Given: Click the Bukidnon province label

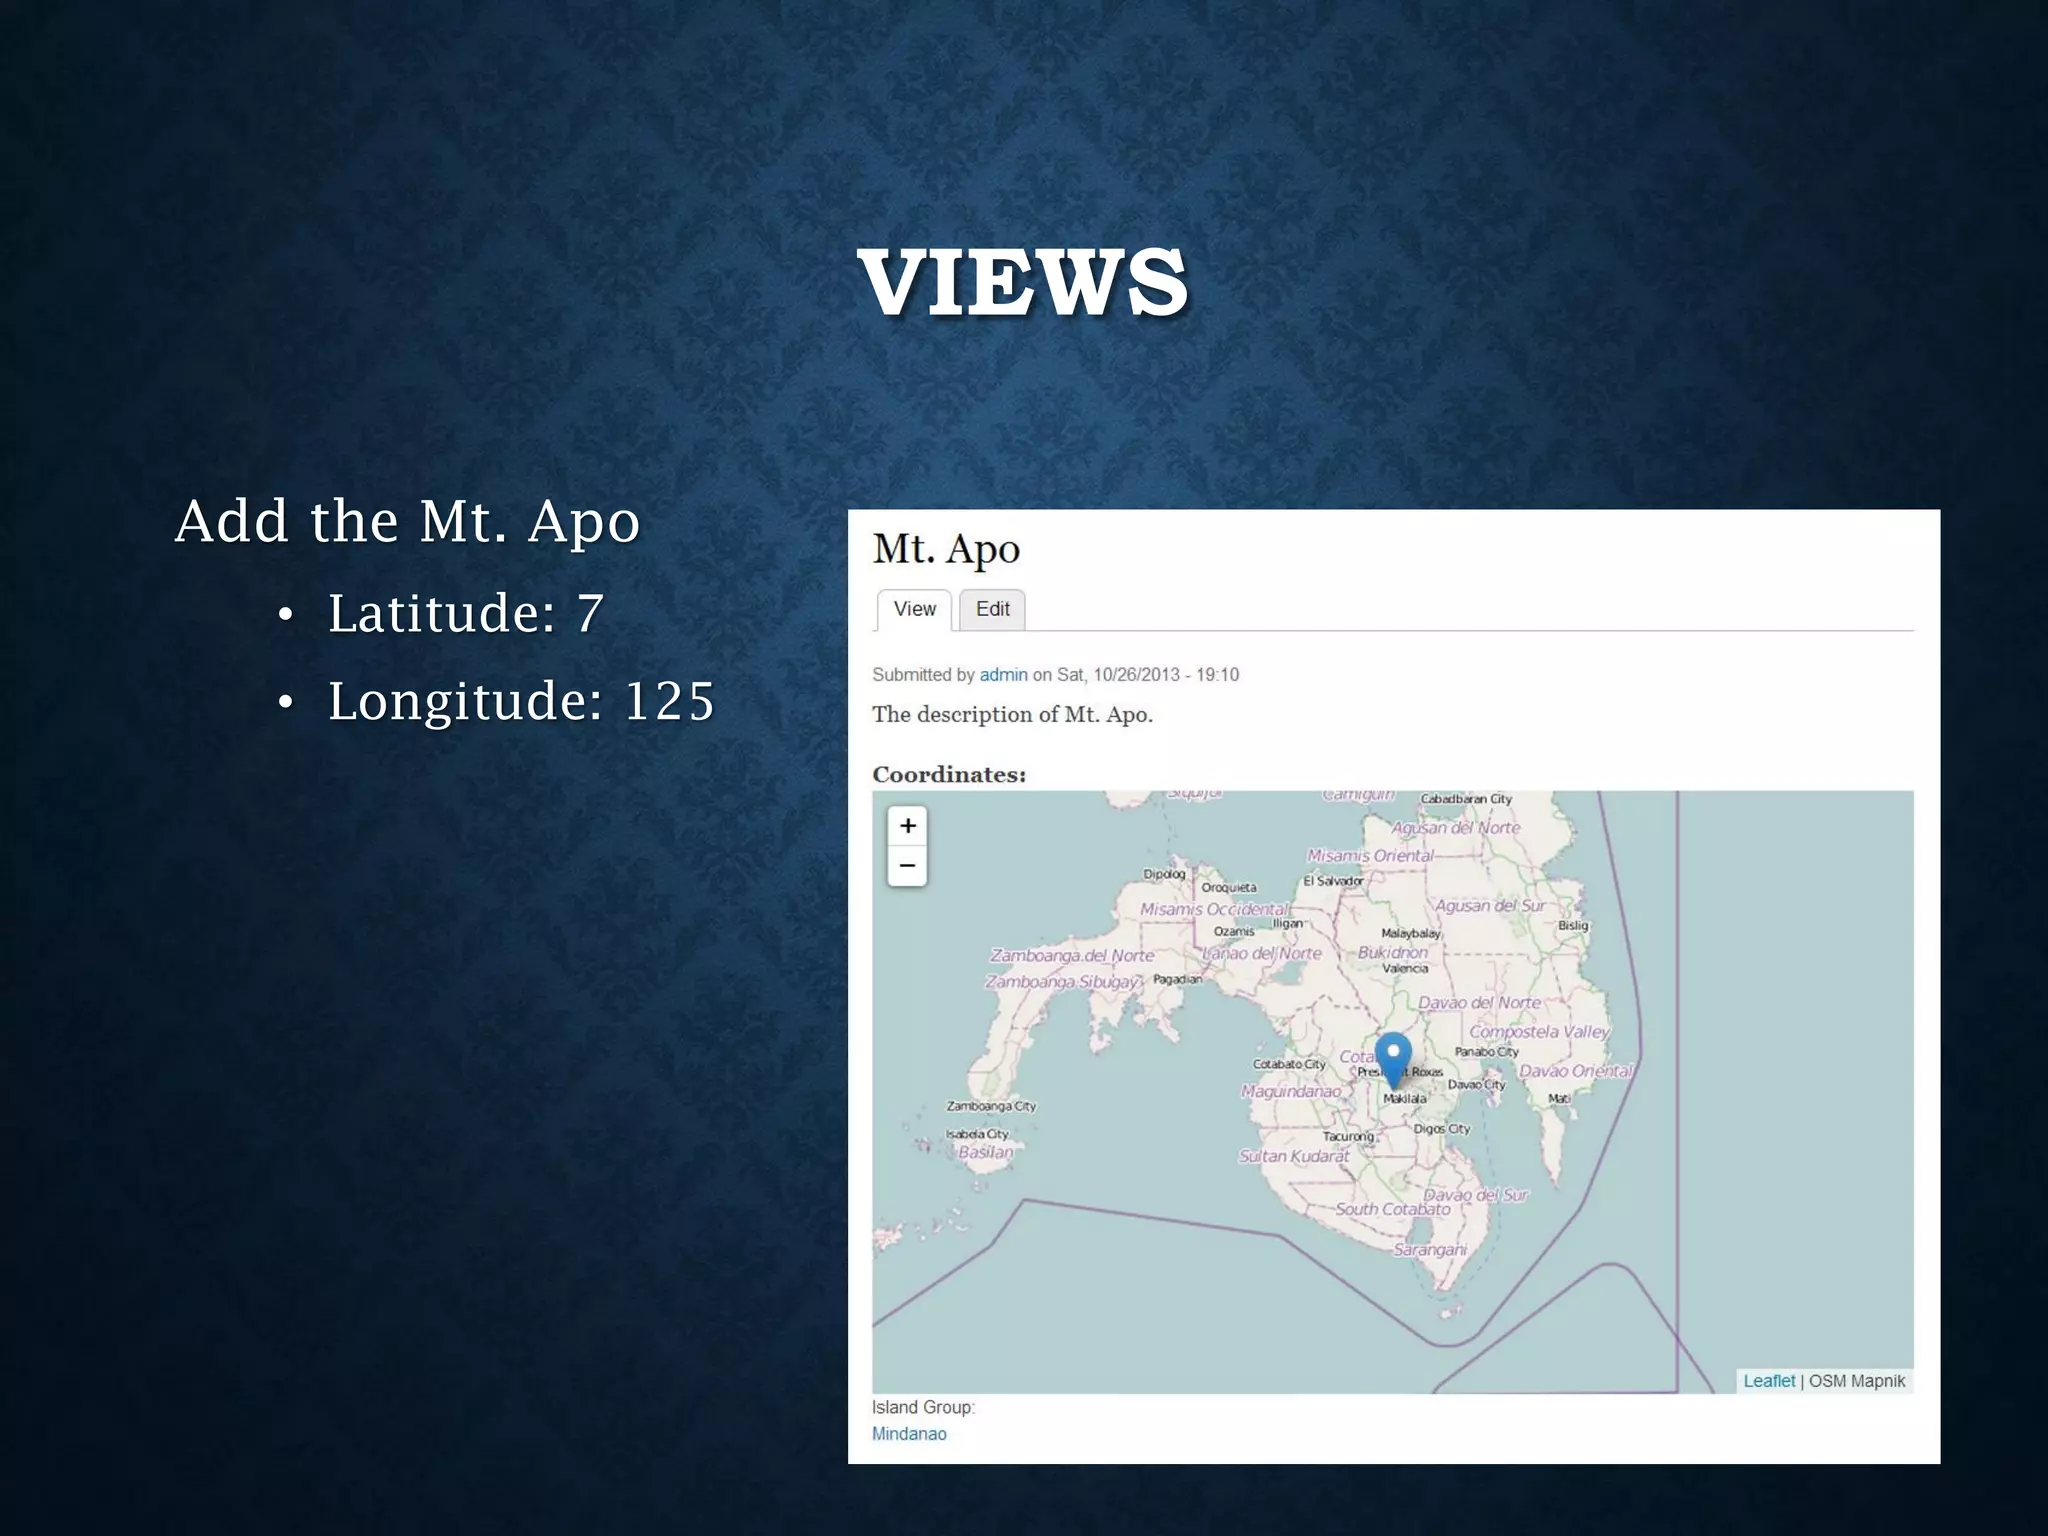Looking at the screenshot, I should [1392, 952].
